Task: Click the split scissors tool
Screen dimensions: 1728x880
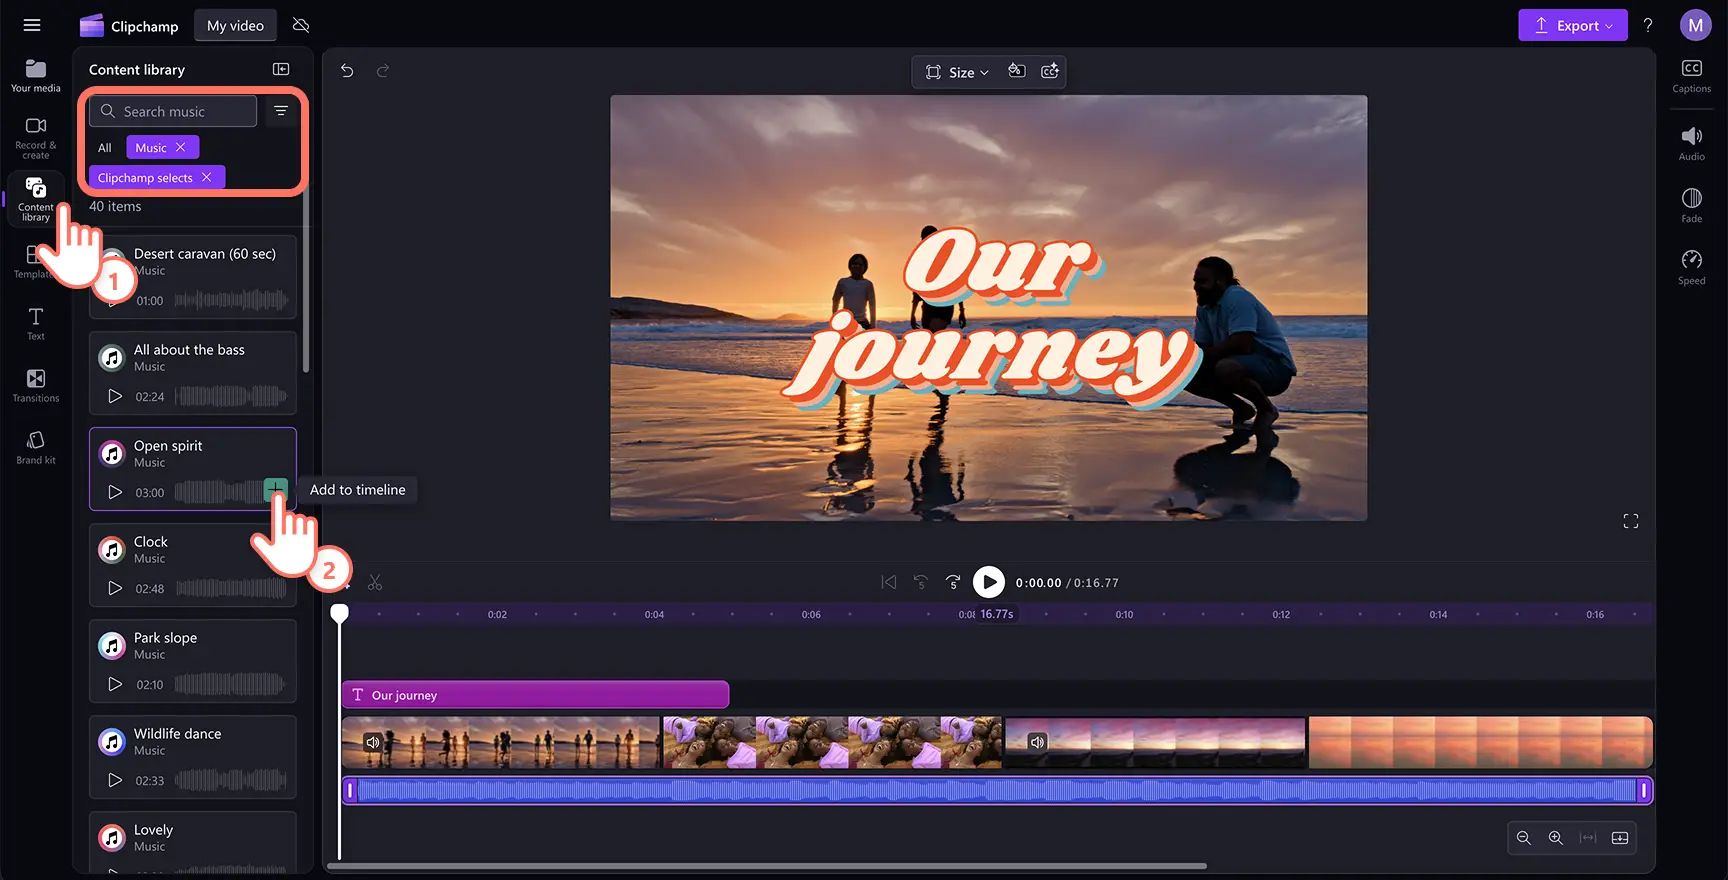Action: (x=375, y=582)
